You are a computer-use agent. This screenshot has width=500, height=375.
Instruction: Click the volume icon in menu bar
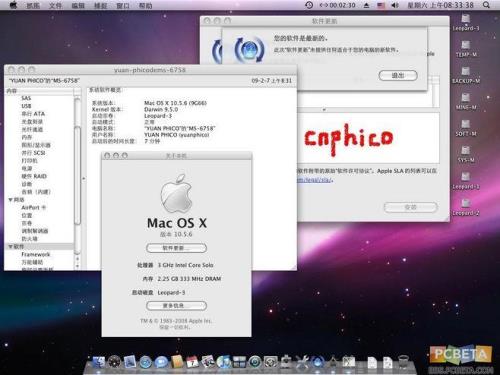pos(395,5)
